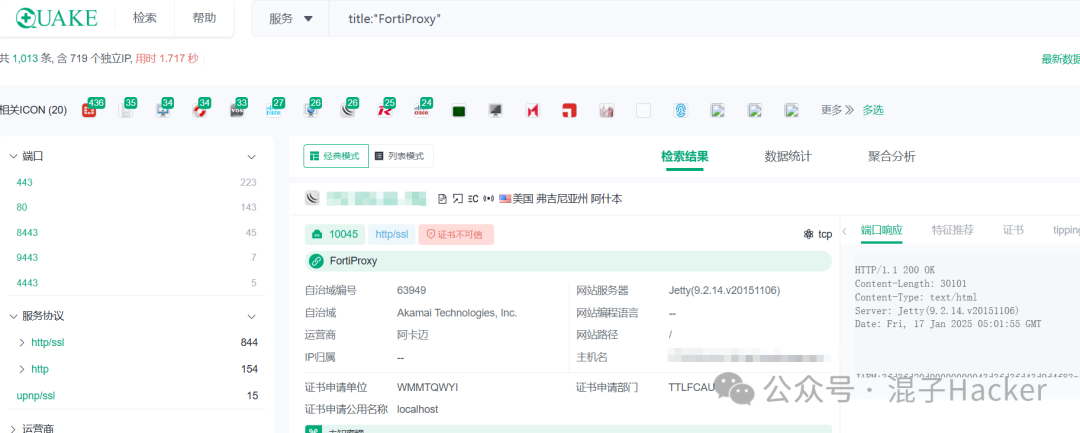Select the red M related icon
This screenshot has width=1080, height=433.
coord(532,110)
